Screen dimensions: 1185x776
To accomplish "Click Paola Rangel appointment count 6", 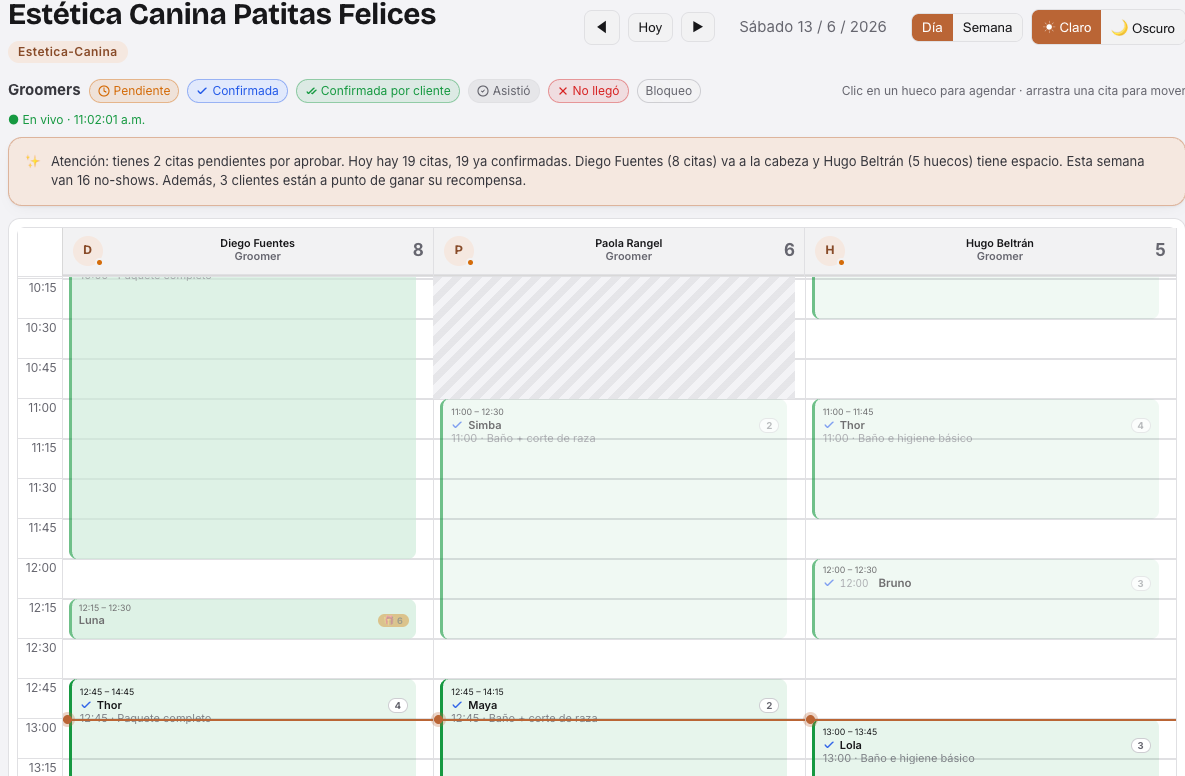I will (789, 250).
